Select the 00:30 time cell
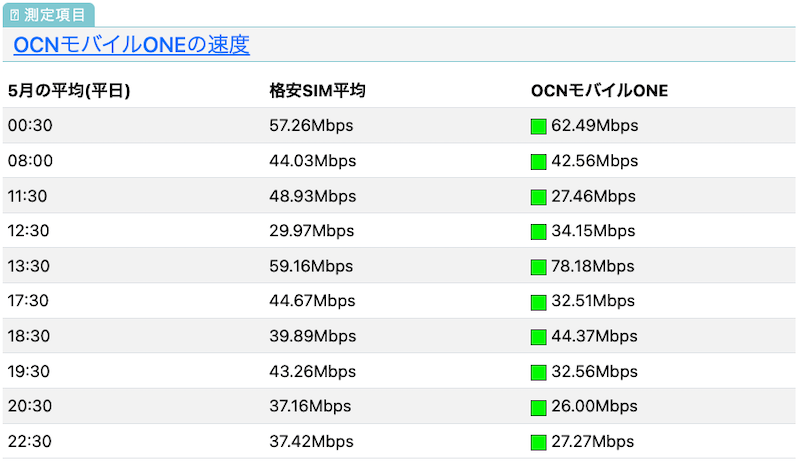This screenshot has width=800, height=463. [x=30, y=125]
